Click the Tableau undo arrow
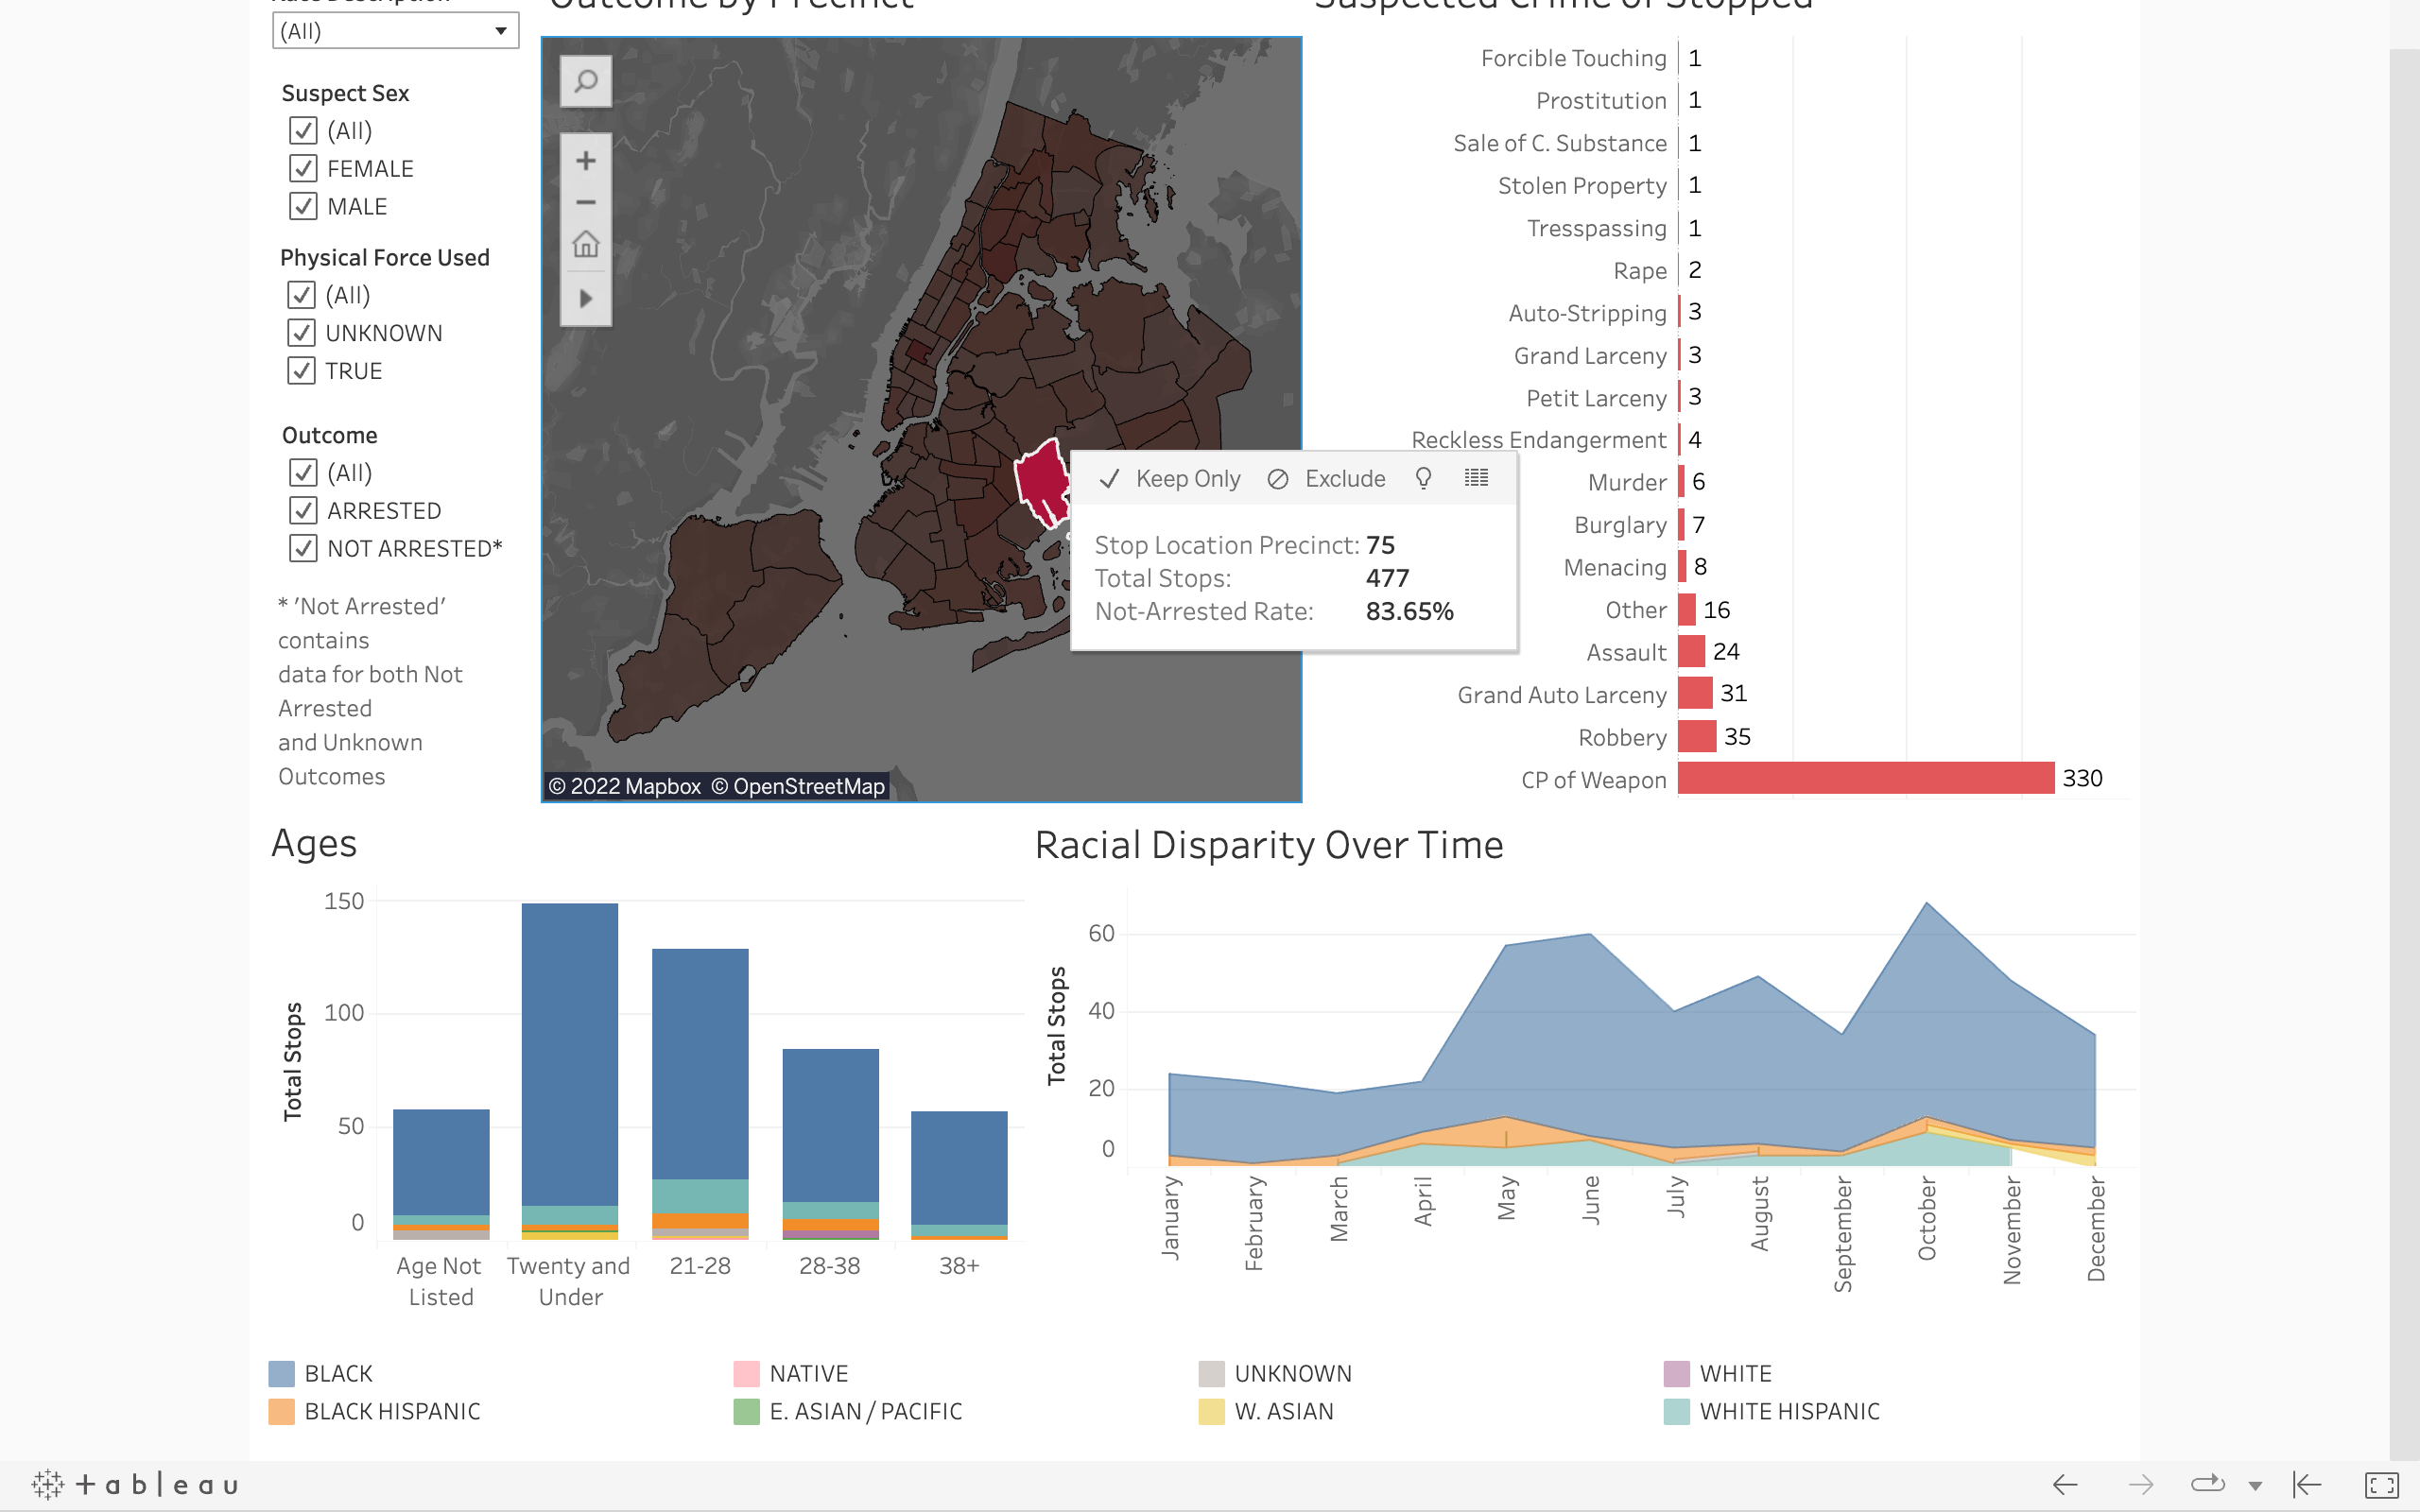 [2065, 1485]
